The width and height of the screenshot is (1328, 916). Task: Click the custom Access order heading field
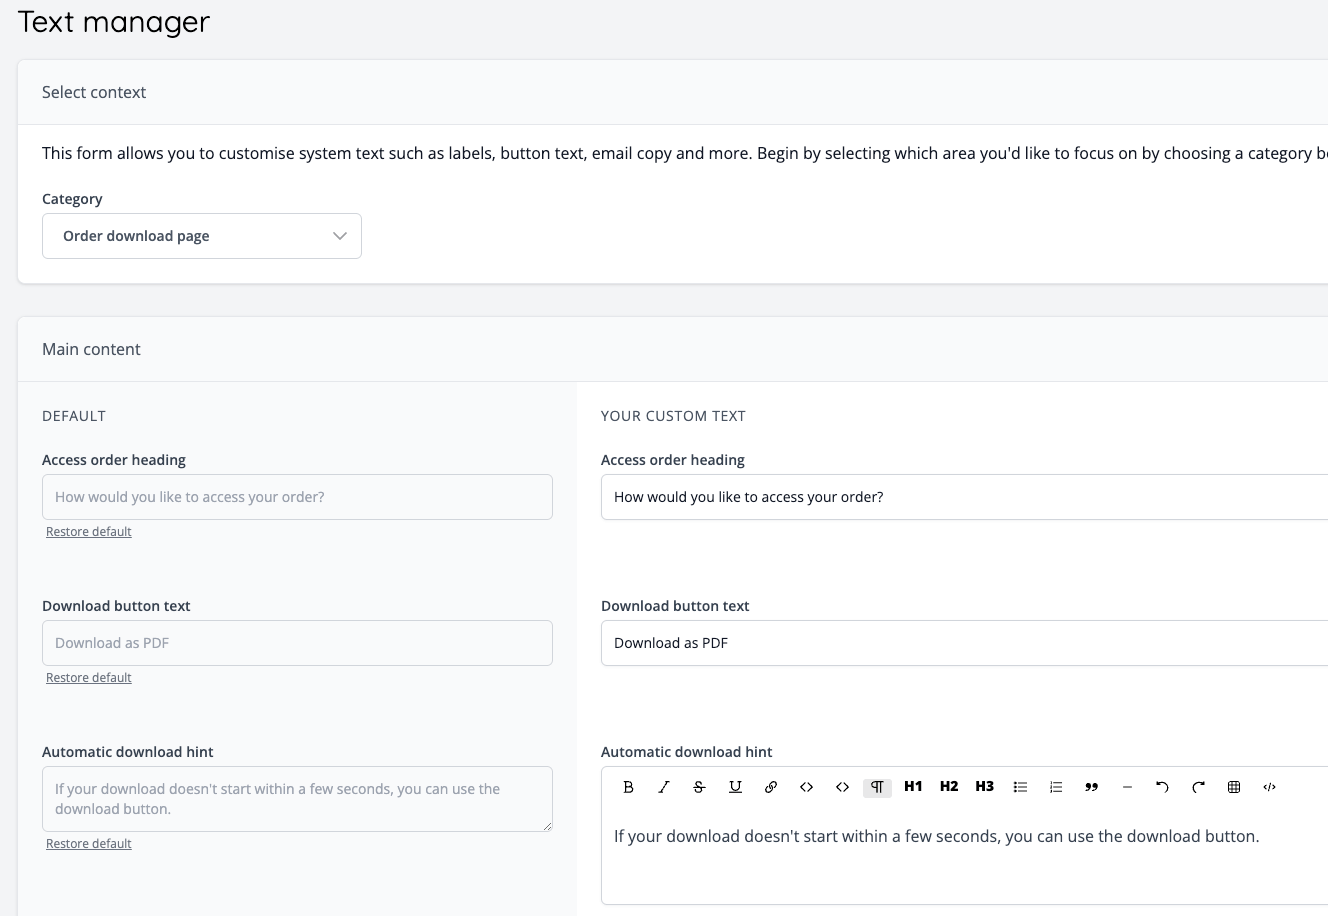click(x=900, y=497)
